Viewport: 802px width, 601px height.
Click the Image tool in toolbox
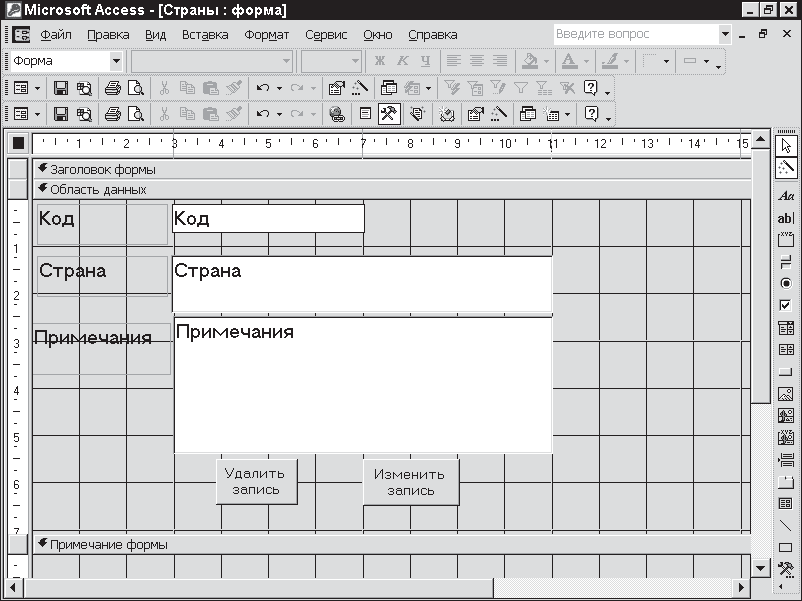click(786, 394)
